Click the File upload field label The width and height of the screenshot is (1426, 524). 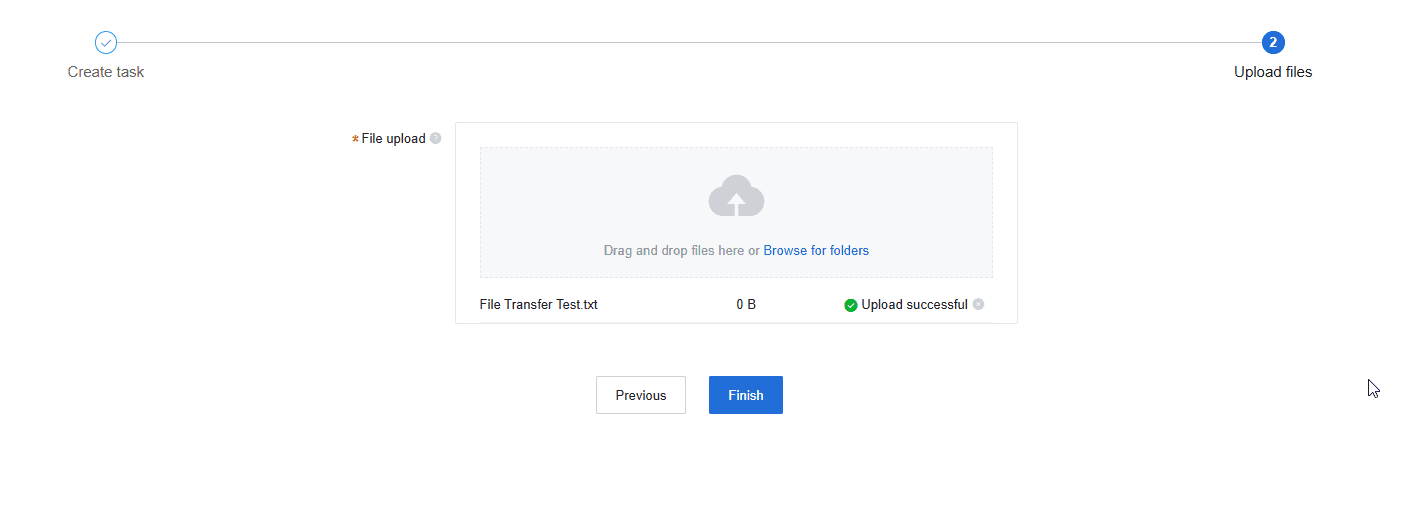tap(393, 139)
